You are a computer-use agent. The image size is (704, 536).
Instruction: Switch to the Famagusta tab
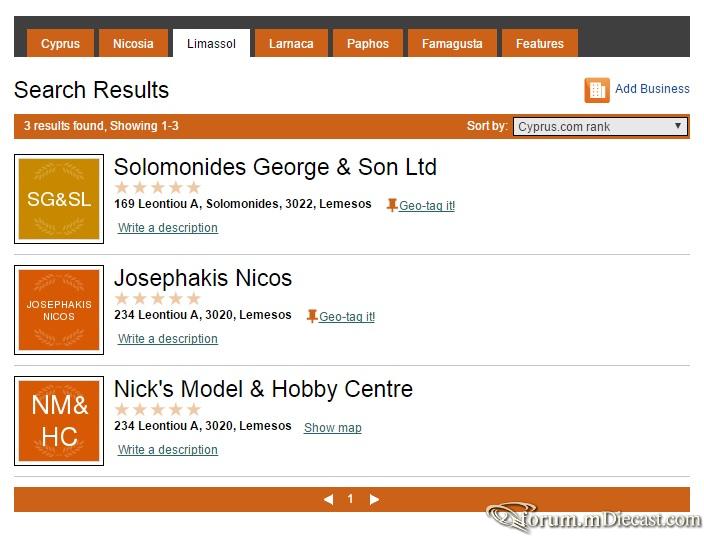click(x=452, y=44)
